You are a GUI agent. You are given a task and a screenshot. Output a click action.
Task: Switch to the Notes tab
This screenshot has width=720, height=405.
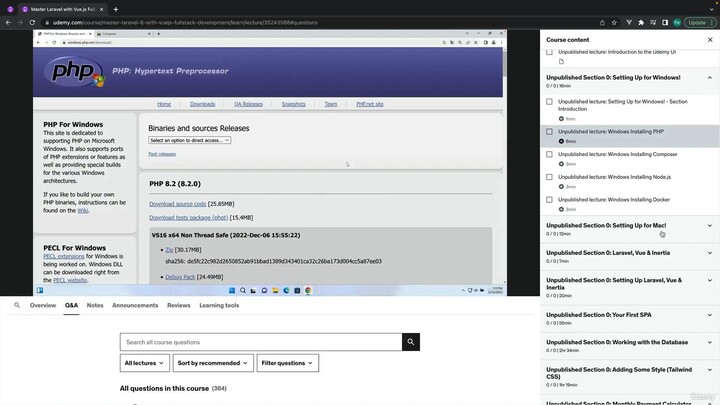coord(95,305)
